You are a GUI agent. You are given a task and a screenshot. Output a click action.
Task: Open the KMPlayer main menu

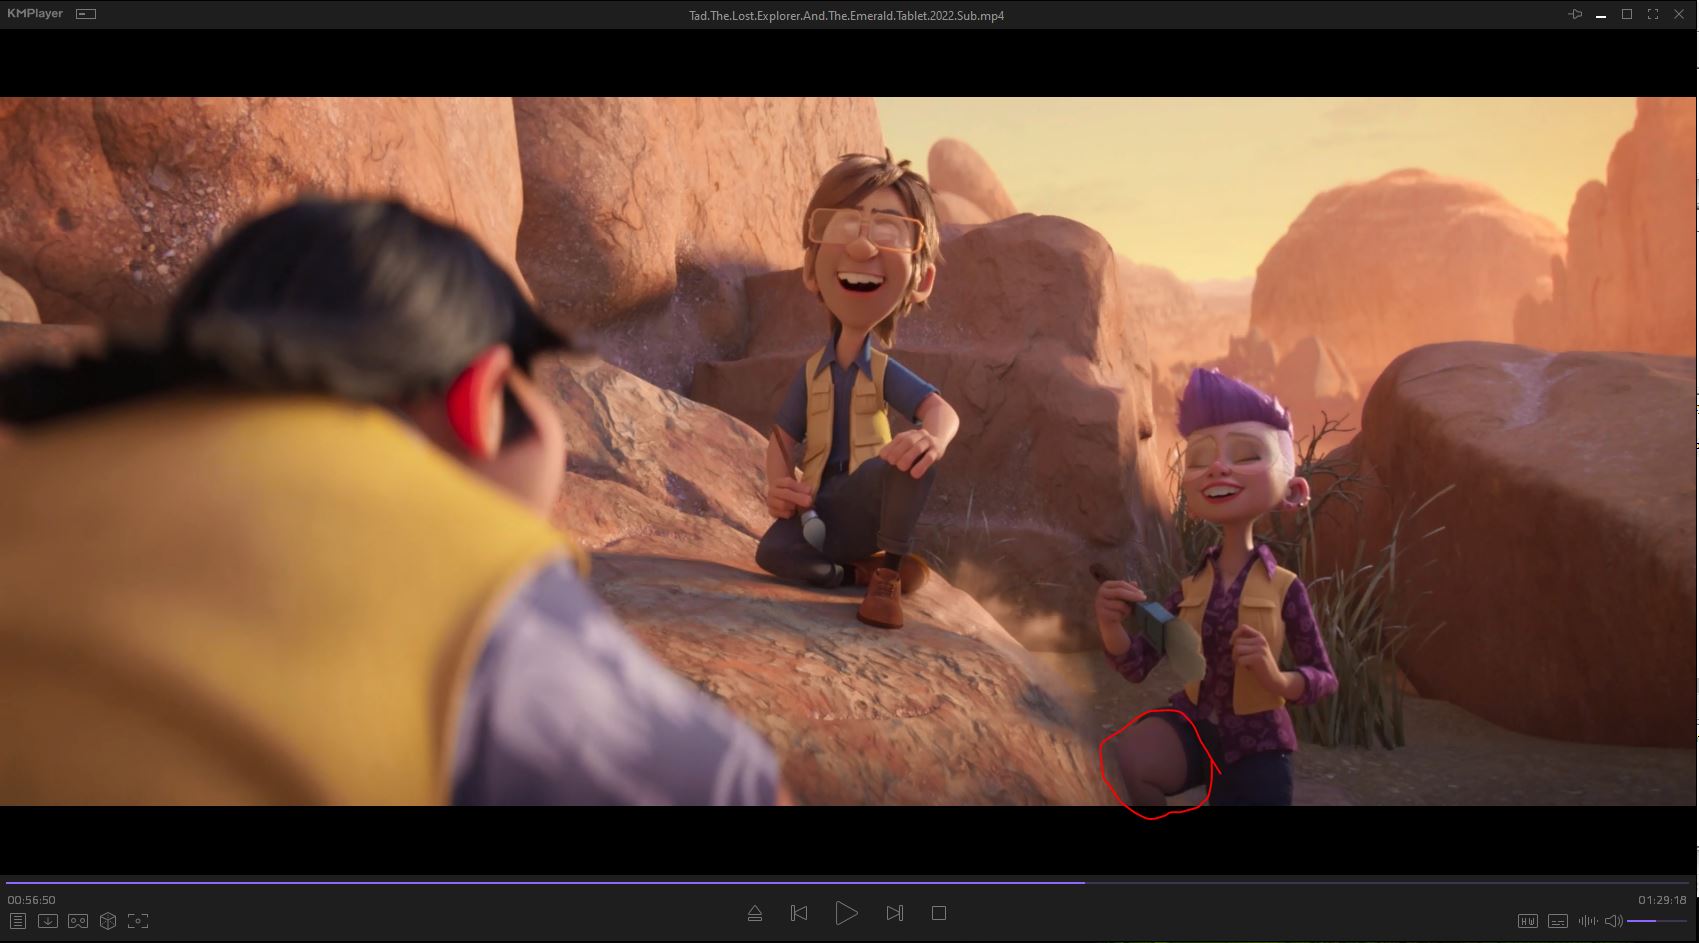[x=34, y=14]
